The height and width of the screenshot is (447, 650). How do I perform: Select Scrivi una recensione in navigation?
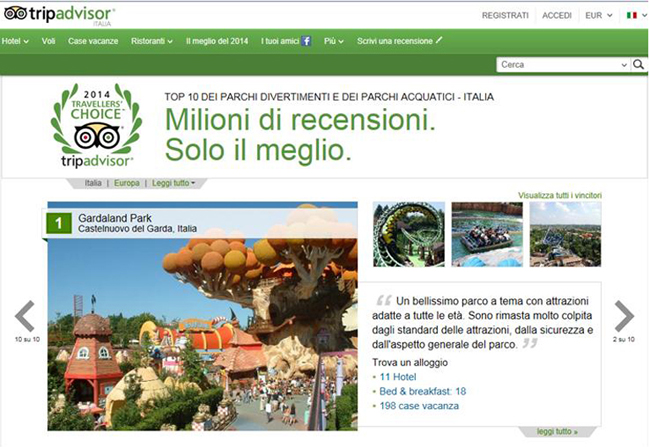(395, 41)
